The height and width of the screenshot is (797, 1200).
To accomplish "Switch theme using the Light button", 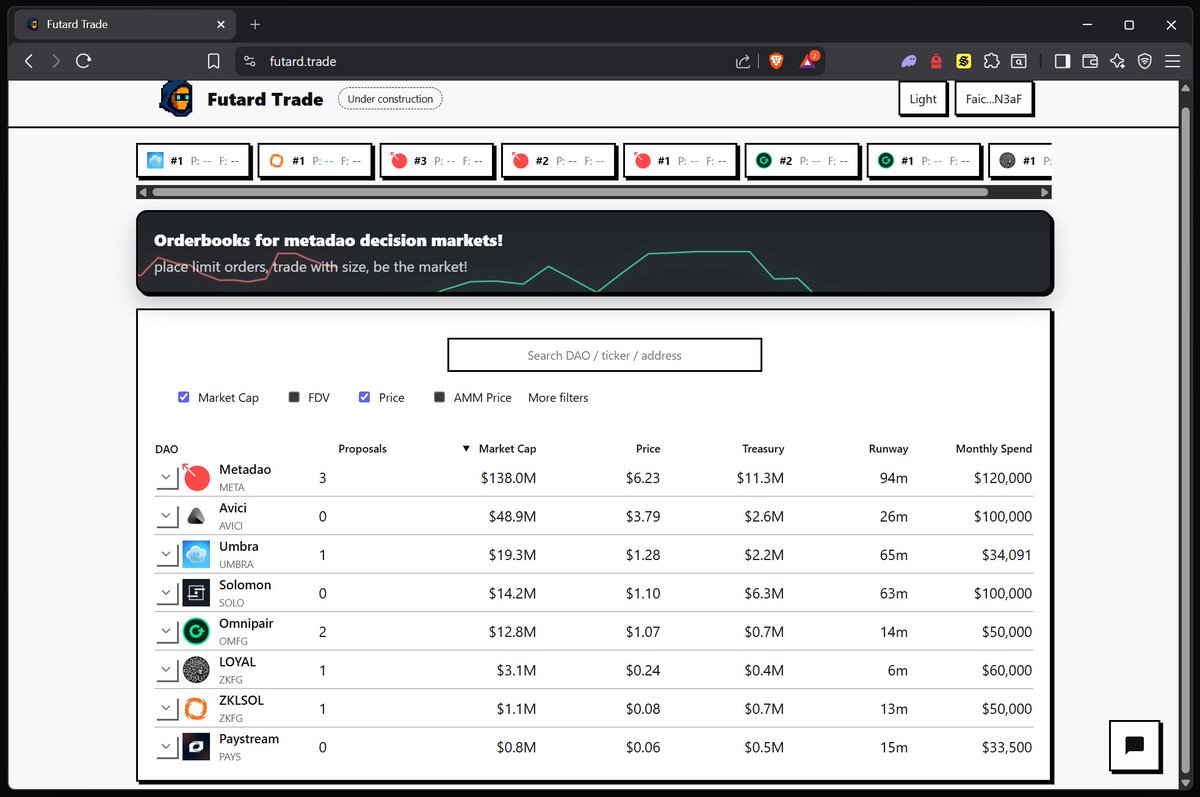I will (x=923, y=99).
